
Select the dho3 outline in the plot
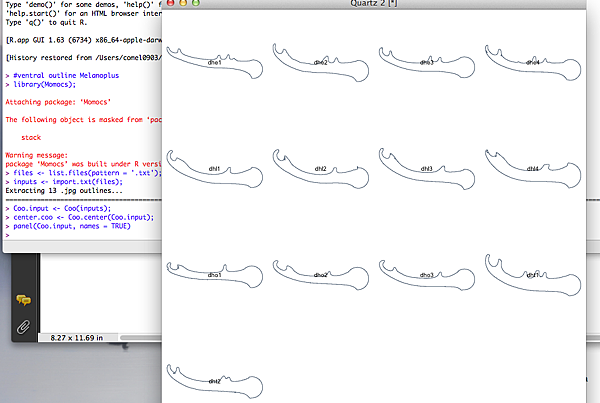point(427,275)
